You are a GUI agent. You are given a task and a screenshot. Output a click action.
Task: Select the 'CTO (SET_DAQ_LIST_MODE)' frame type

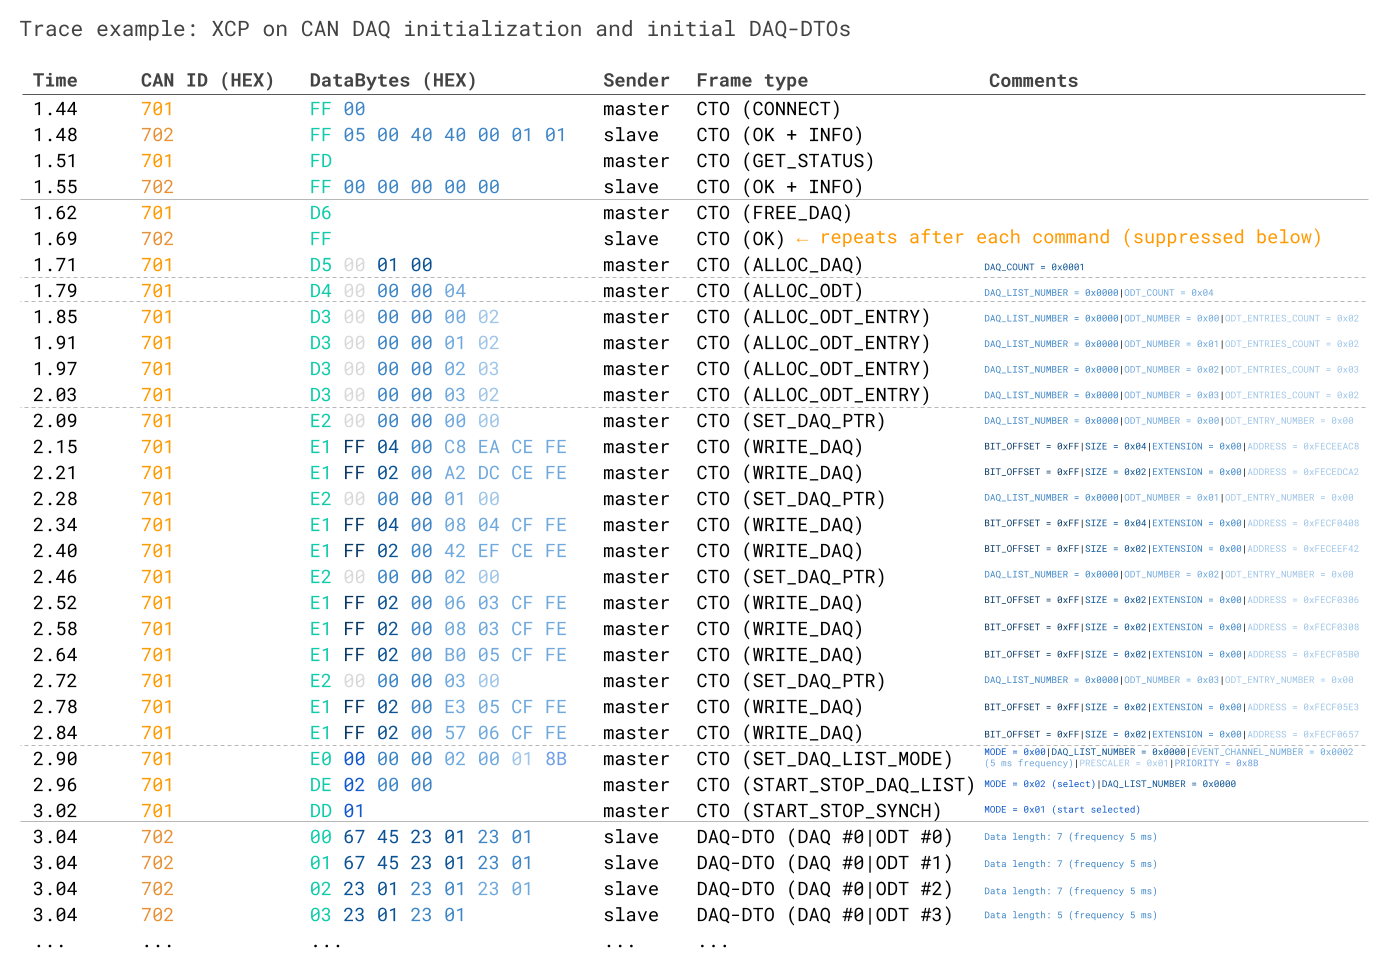824,759
